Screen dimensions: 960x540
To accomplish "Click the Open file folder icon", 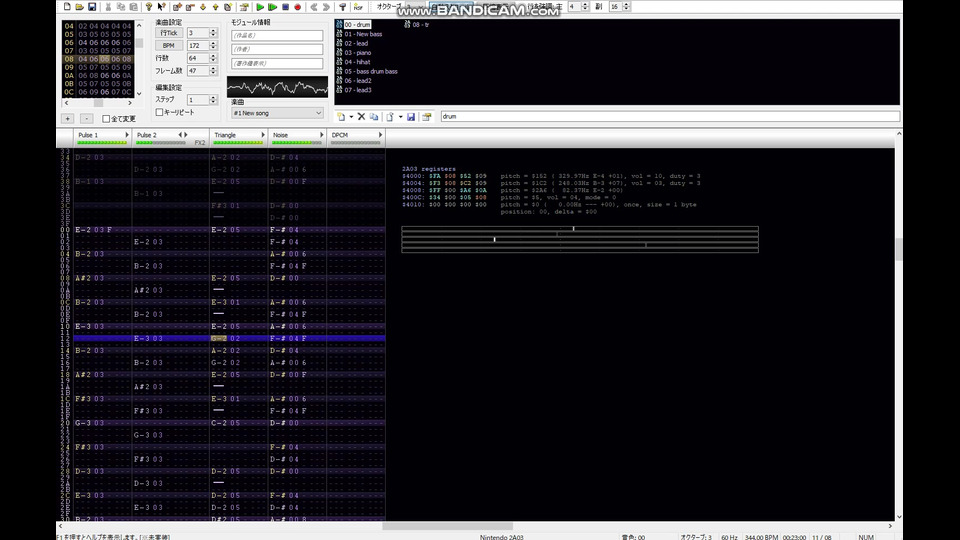I will click(x=80, y=7).
